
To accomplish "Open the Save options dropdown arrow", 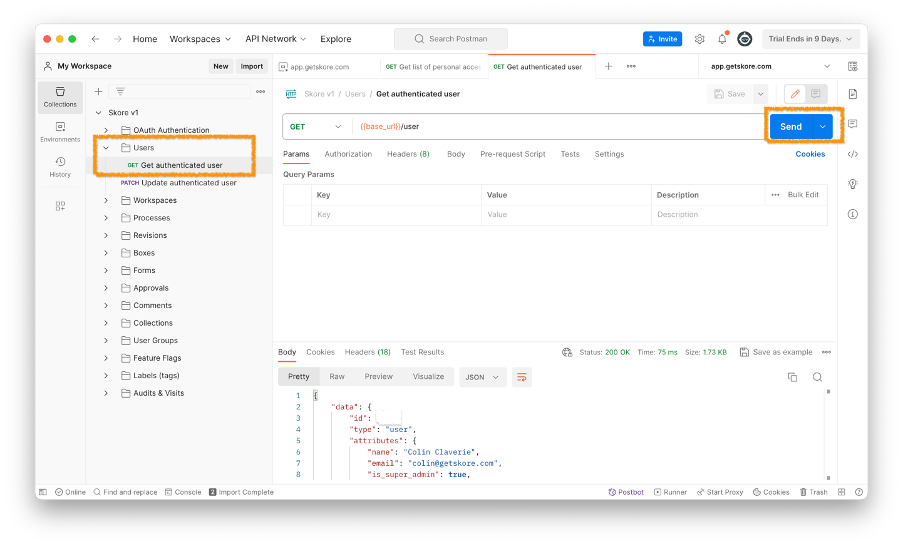I will point(761,93).
